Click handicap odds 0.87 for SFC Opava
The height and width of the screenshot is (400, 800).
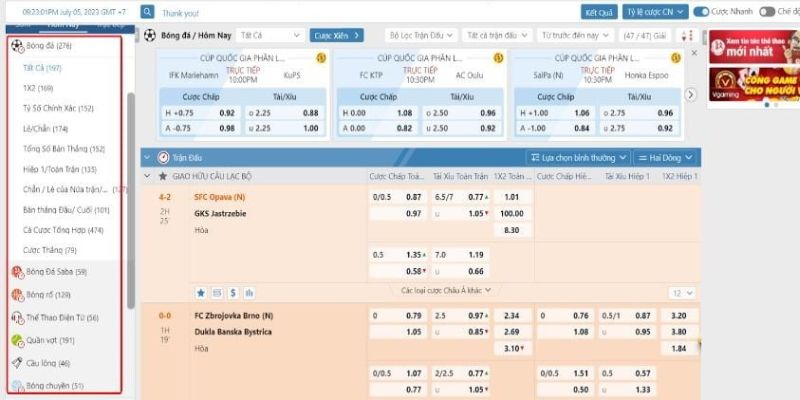[x=398, y=197]
